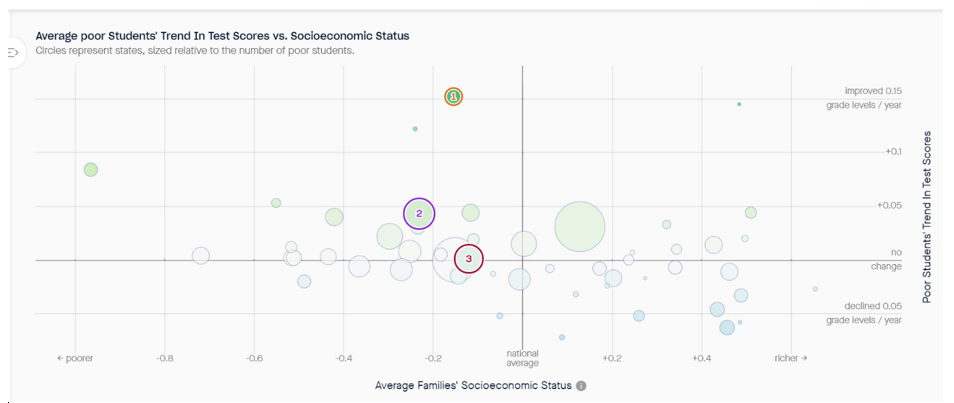Expand the side panel arrow button
Screen dimensions: 954x403
coord(14,53)
